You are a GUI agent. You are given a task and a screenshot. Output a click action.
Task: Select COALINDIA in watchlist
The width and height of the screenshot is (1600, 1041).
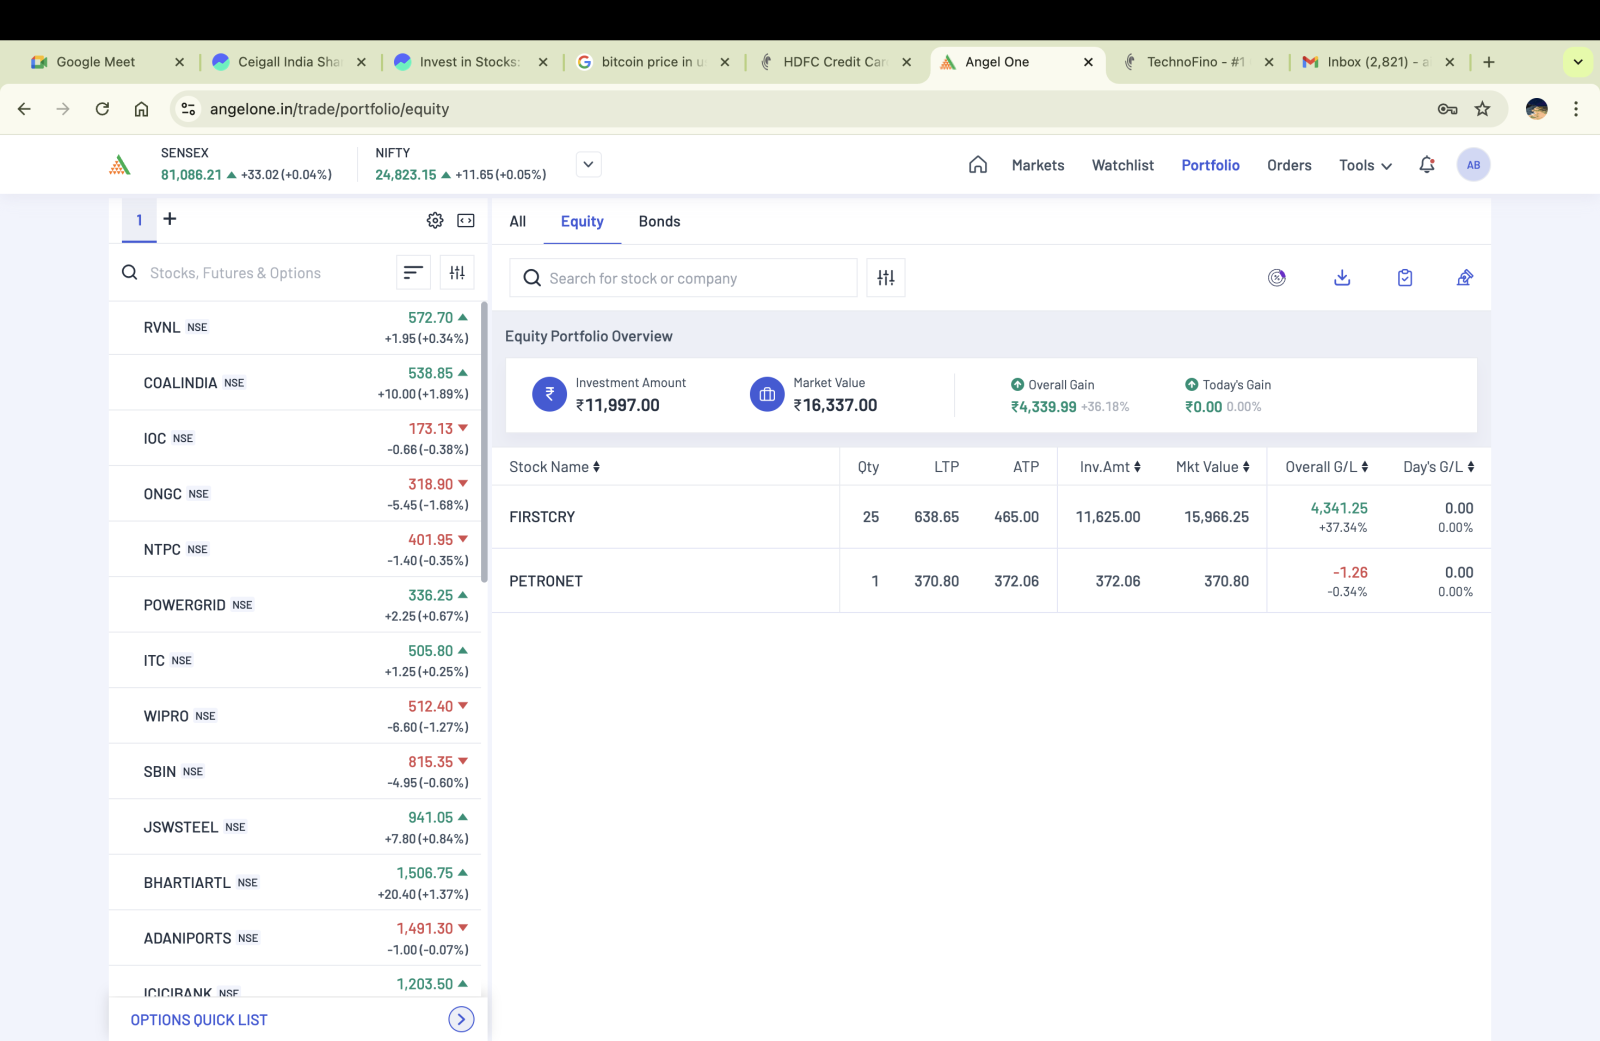click(x=294, y=383)
